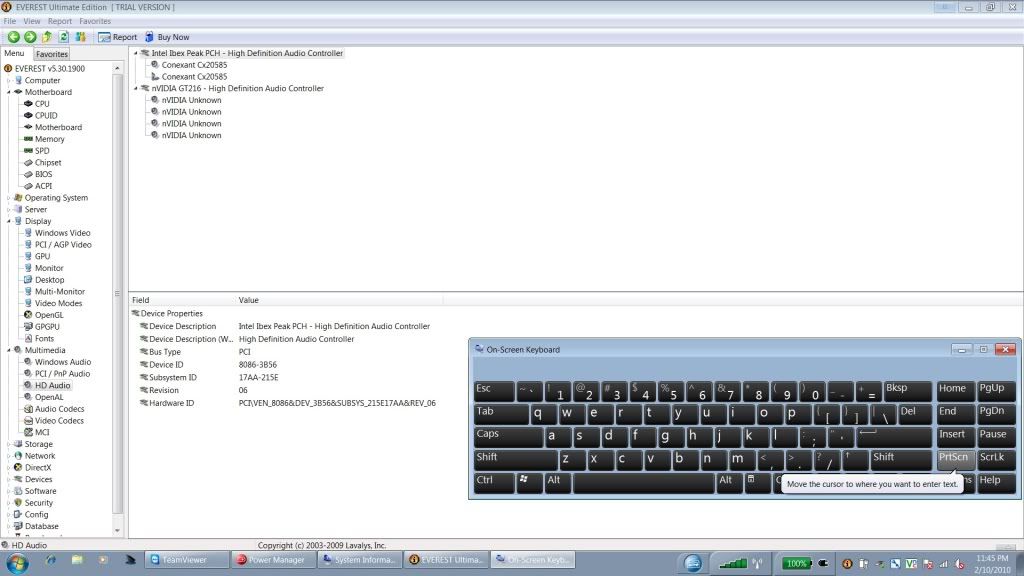Select the GPU tree item
The image size is (1024, 576).
(x=42, y=257)
